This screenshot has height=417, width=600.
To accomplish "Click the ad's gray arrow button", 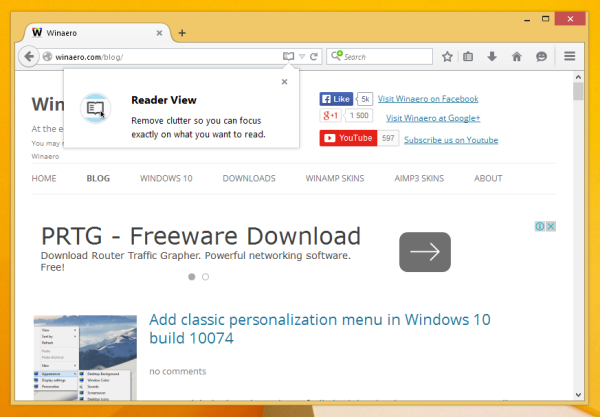I will [x=425, y=252].
